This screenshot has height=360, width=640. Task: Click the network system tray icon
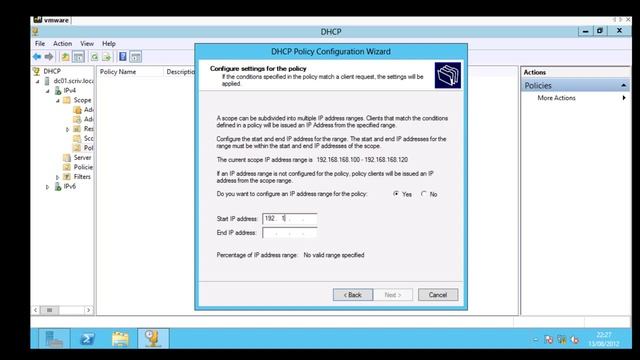tap(562, 340)
